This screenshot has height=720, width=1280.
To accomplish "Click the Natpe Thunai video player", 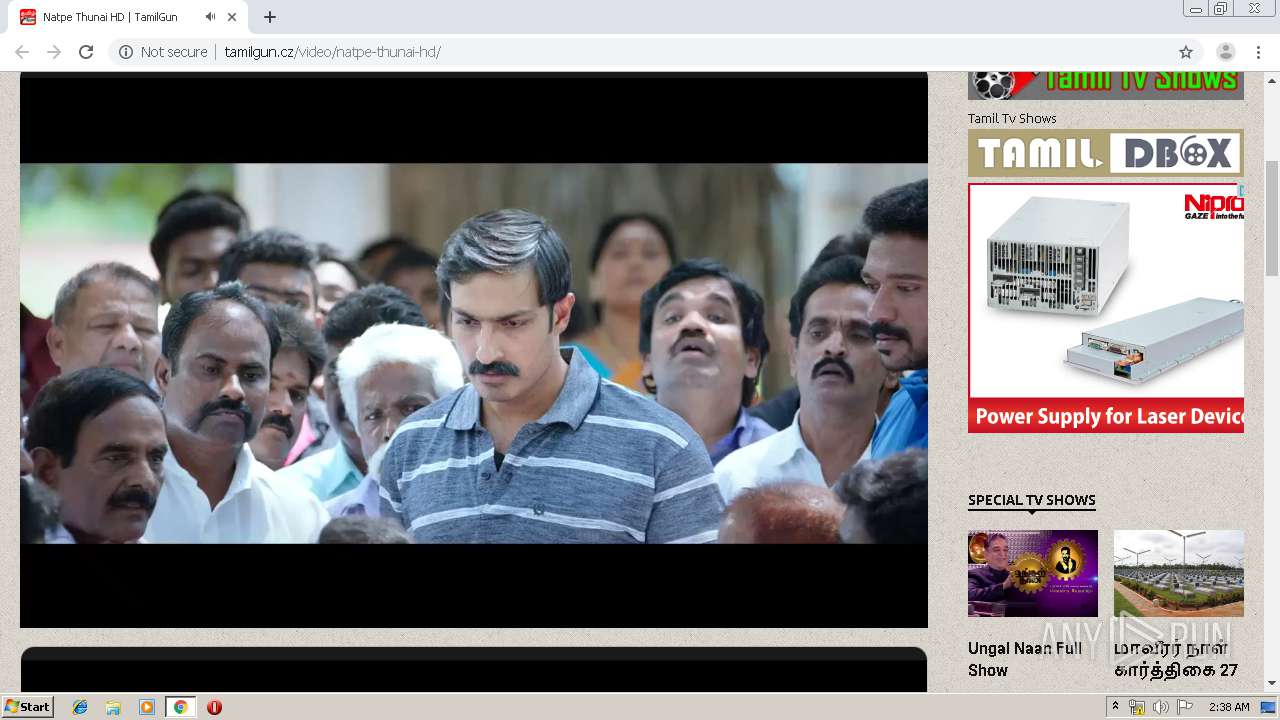I will point(474,352).
